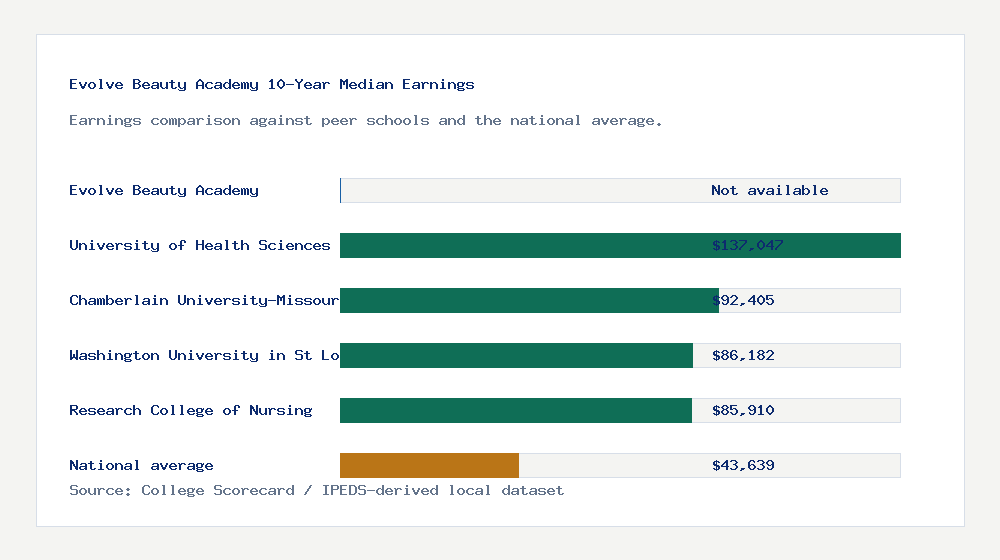Click the $85,910 earnings value
This screenshot has height=560, width=1000.
click(743, 410)
